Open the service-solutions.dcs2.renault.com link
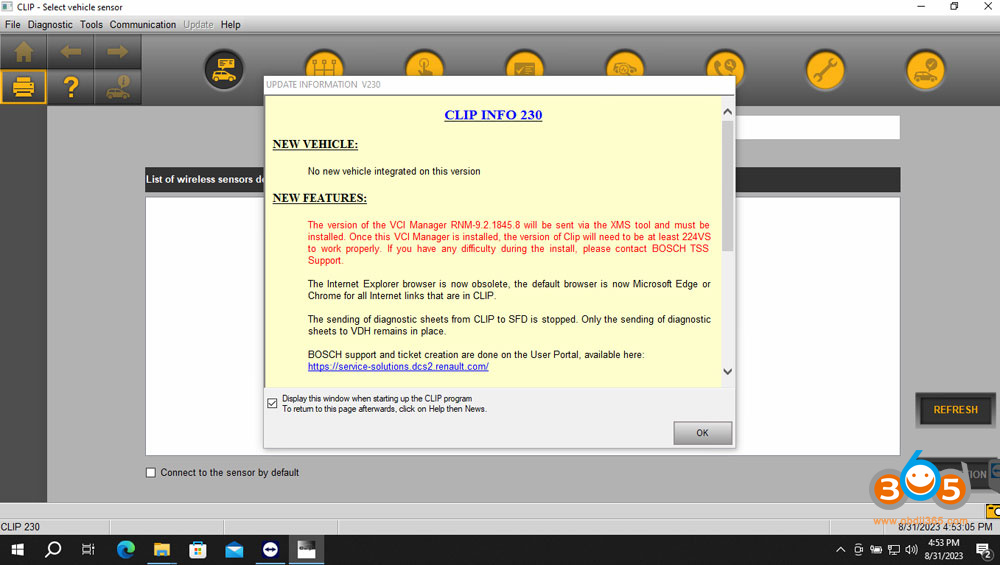 398,367
